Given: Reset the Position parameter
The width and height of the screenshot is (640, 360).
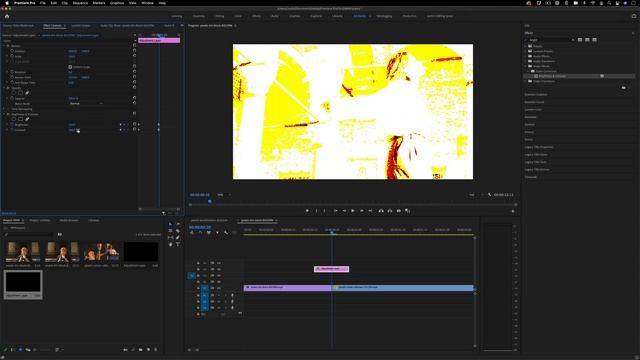Looking at the screenshot, I should [134, 51].
